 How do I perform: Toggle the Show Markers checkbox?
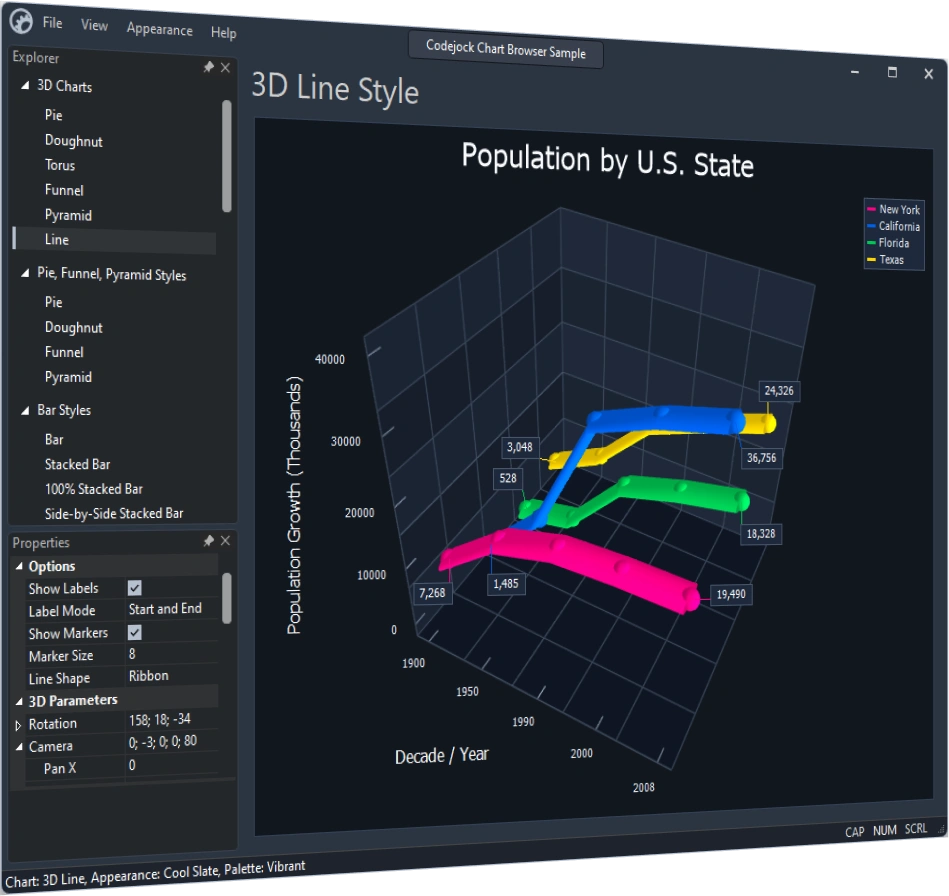pos(134,632)
